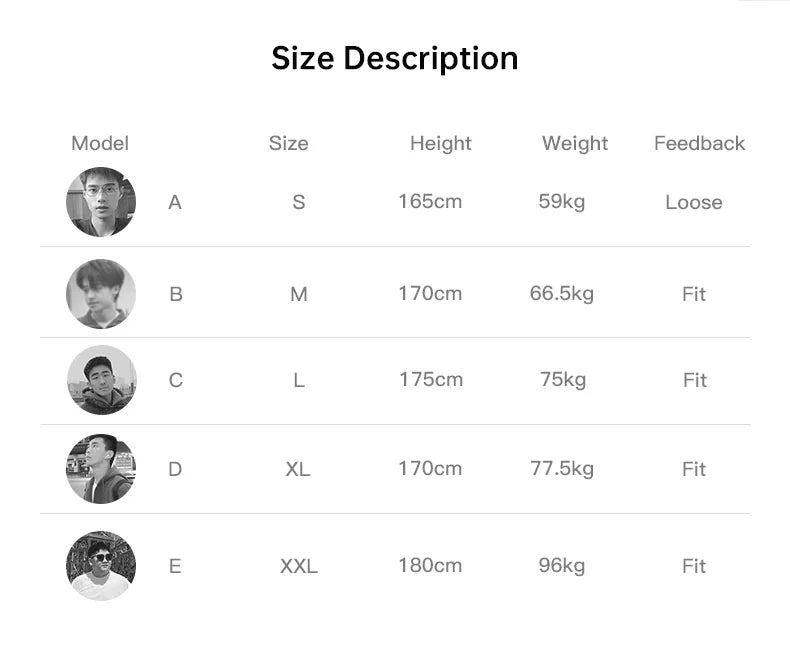The image size is (790, 659).
Task: Select the Feedback column header
Action: [699, 143]
